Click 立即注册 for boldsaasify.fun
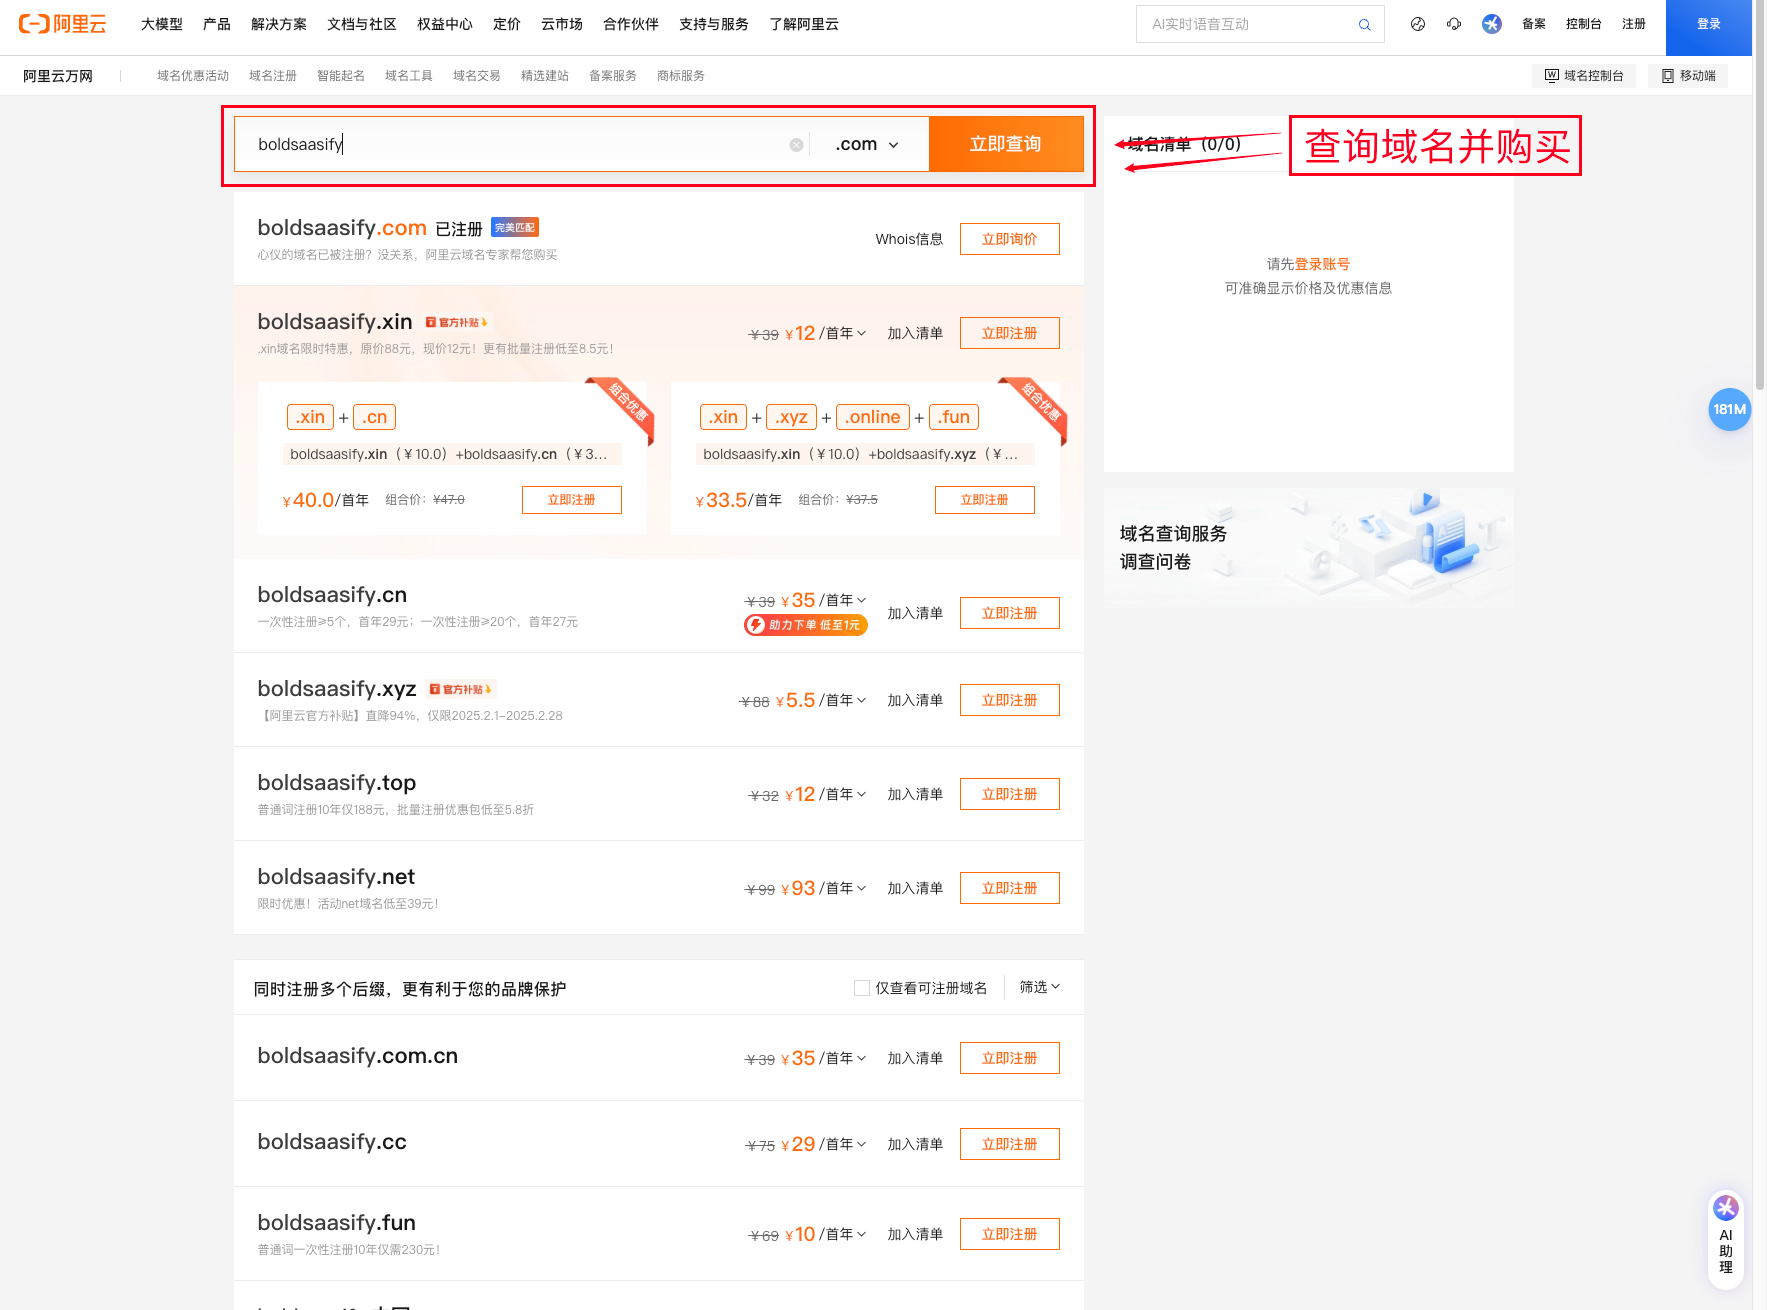Screen dimensions: 1767x1310 click(x=1010, y=1234)
